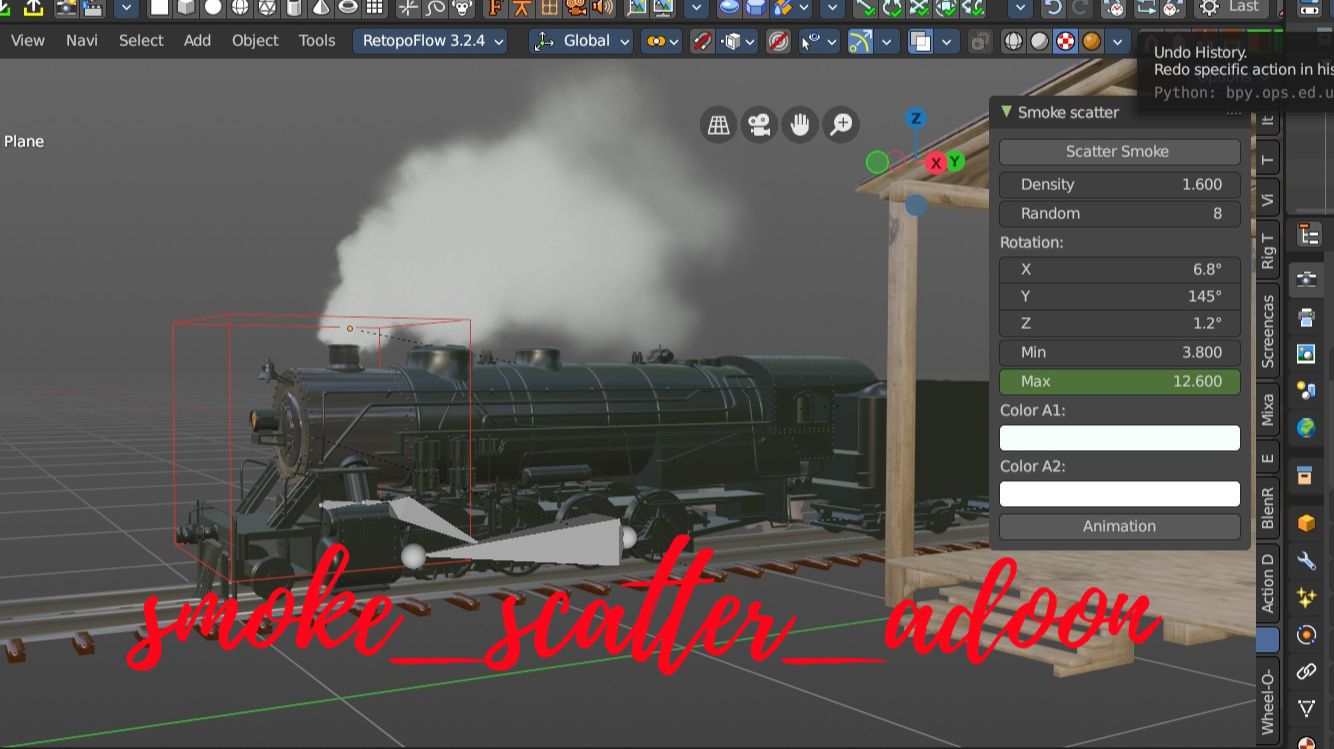1334x749 pixels.
Task: Open gizmo options dropdown arrow
Action: tap(886, 42)
